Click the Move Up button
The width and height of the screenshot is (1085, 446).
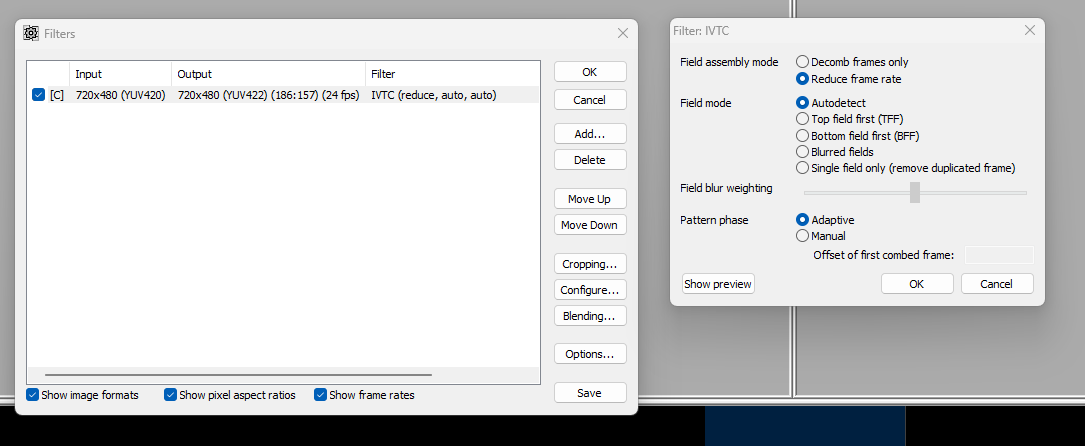pyautogui.click(x=590, y=198)
